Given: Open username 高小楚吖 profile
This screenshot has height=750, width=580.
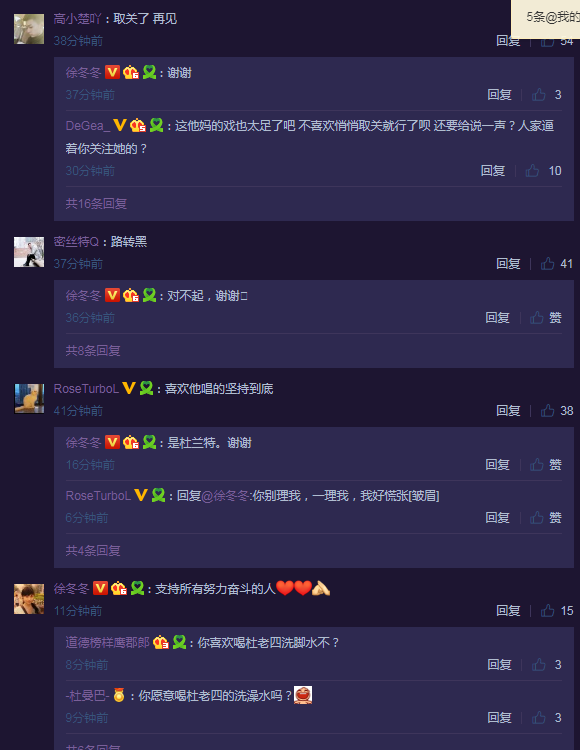Looking at the screenshot, I should click(x=77, y=19).
